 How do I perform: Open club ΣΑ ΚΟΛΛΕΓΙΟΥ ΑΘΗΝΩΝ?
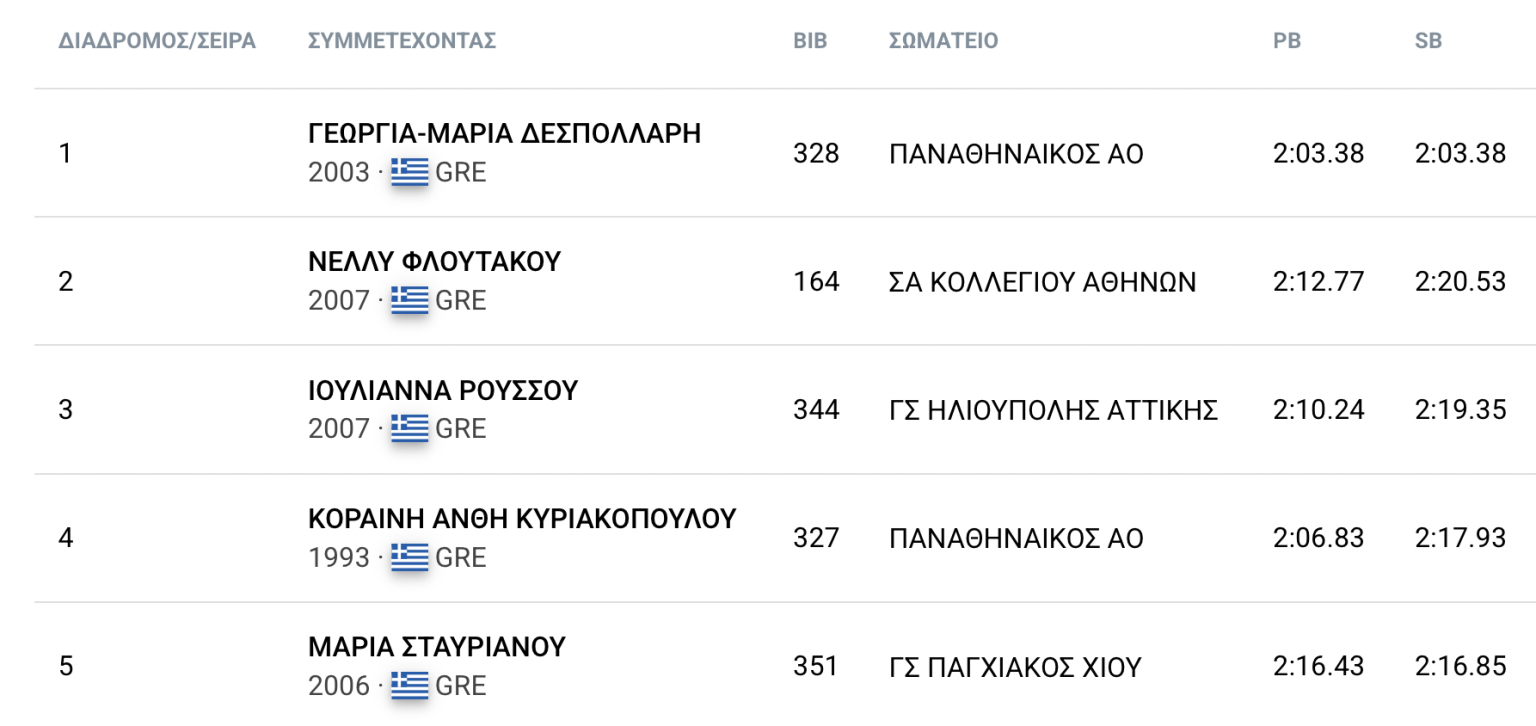coord(1042,282)
